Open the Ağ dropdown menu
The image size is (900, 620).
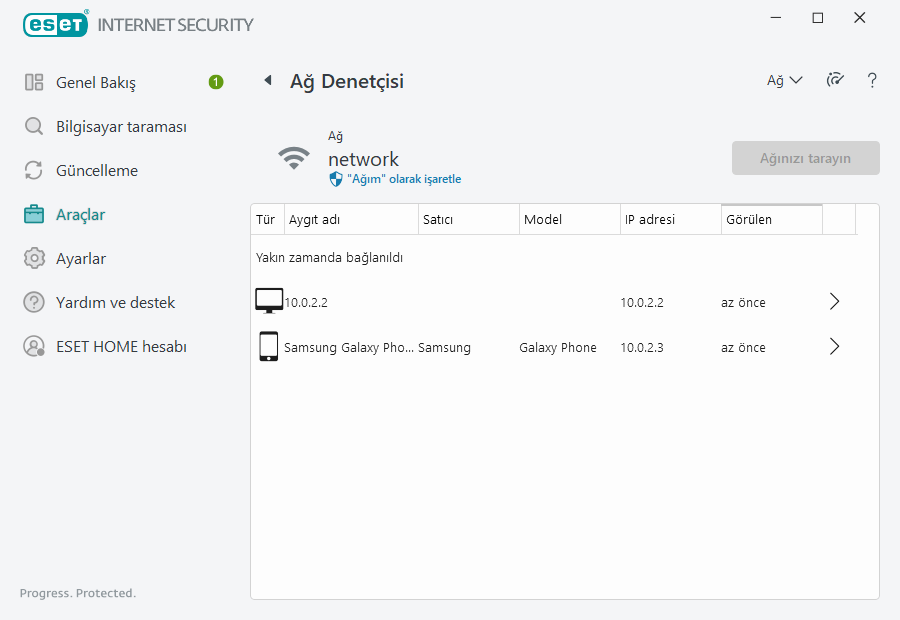point(784,81)
